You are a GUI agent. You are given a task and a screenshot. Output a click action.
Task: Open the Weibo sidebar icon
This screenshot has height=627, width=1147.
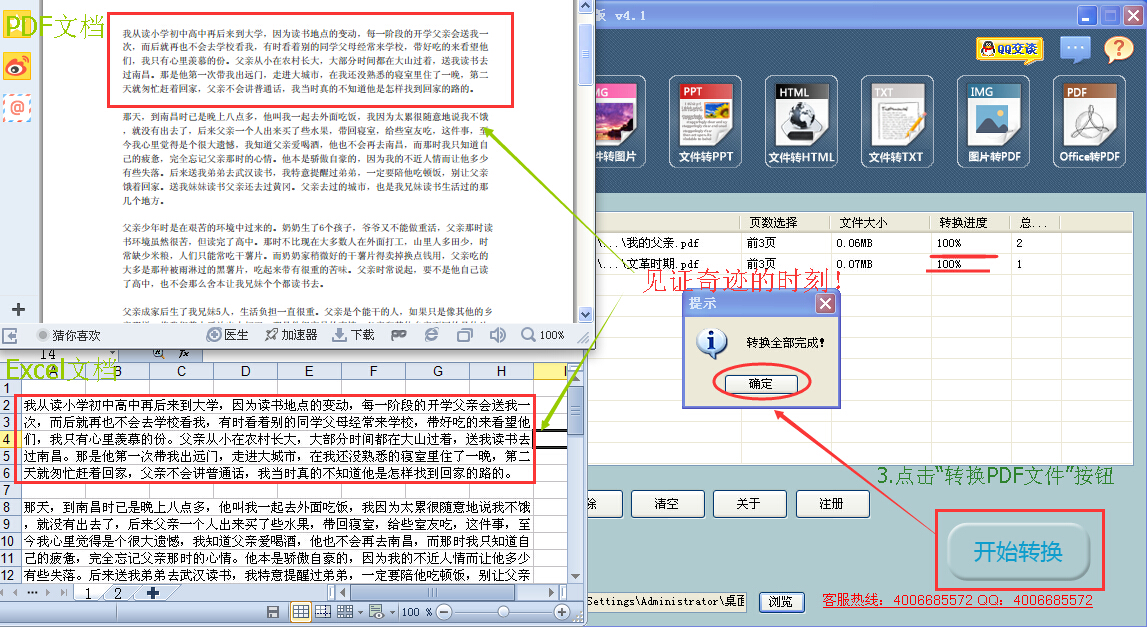[17, 67]
